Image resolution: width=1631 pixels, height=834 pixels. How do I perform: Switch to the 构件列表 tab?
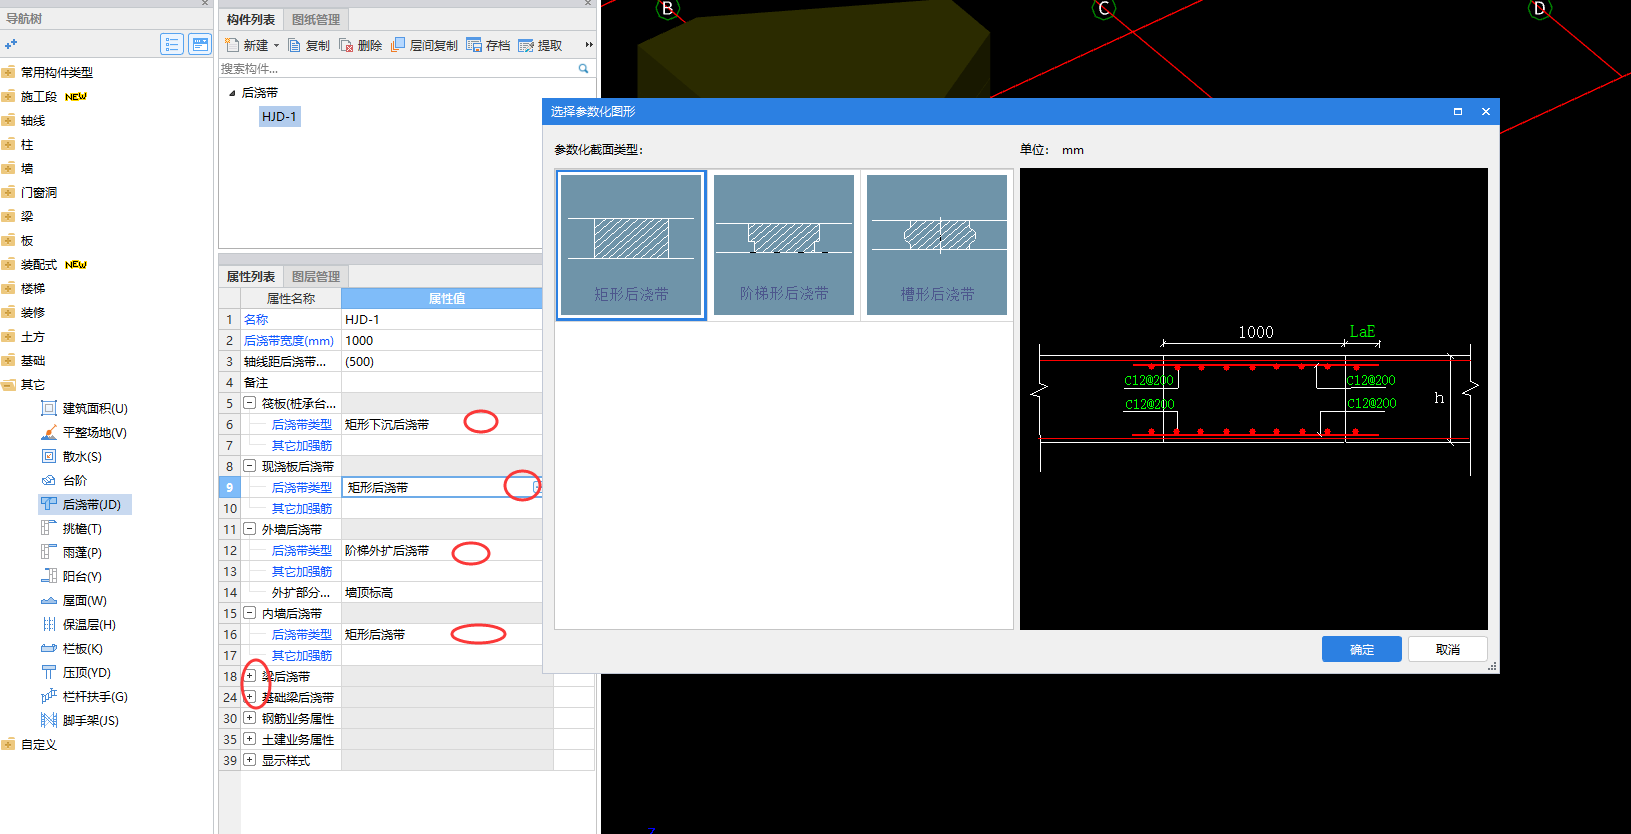click(251, 19)
